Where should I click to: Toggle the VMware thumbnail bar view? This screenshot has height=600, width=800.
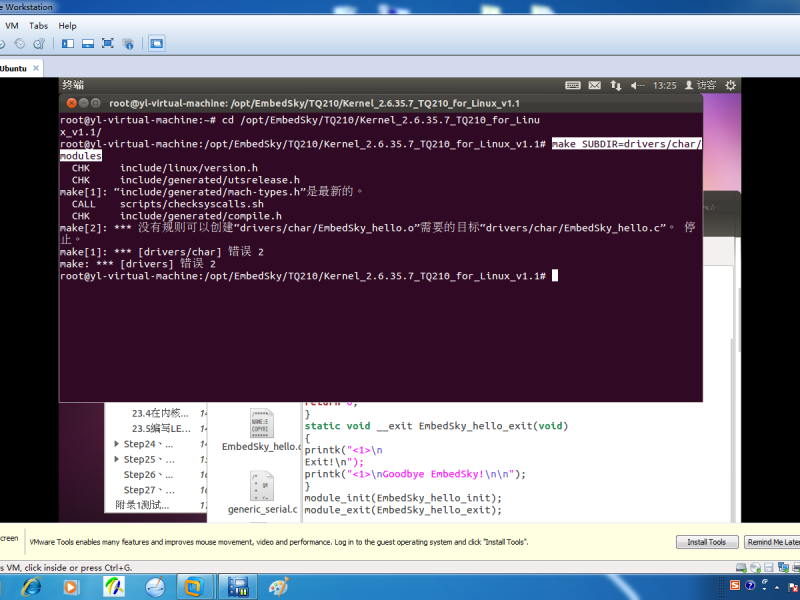[x=87, y=43]
